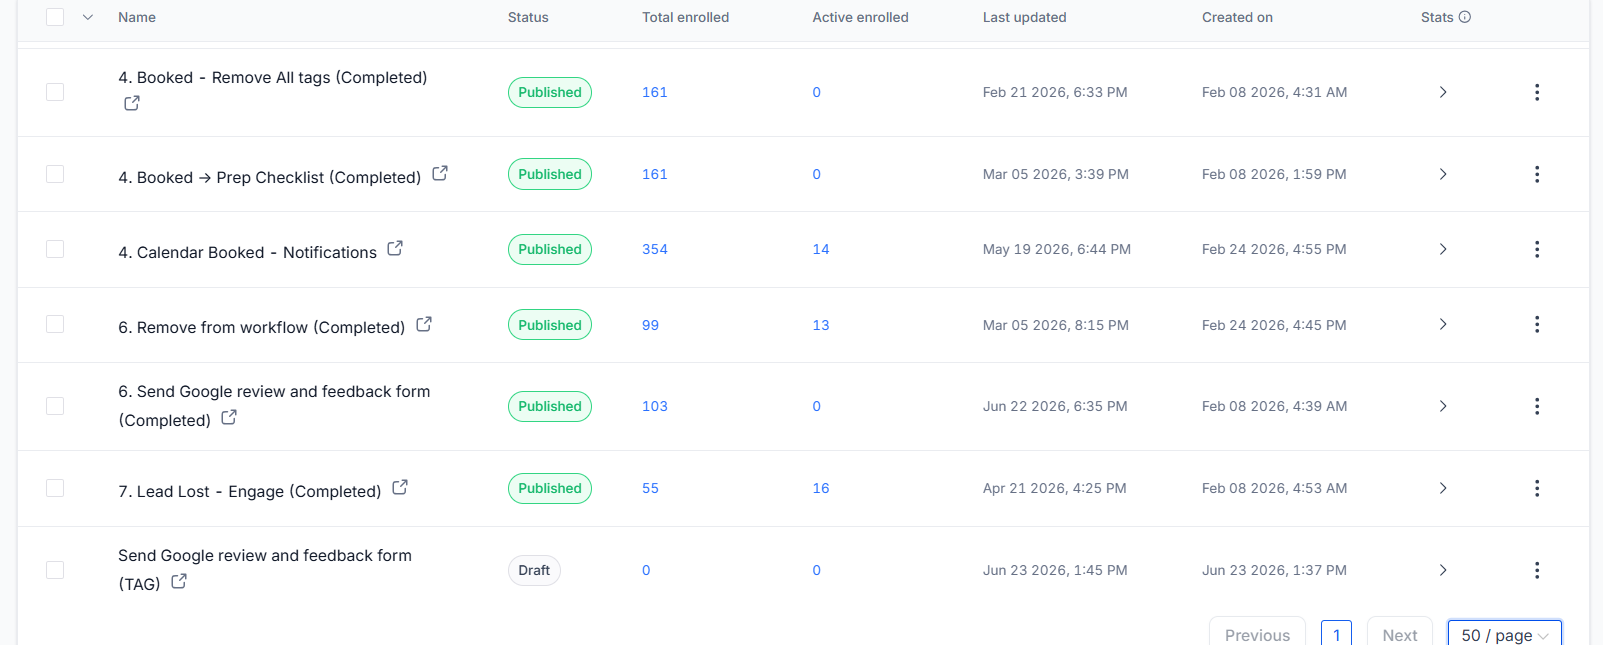The width and height of the screenshot is (1603, 645).
Task: Expand stats chevron for Lead Lost - Engage
Action: tap(1443, 488)
